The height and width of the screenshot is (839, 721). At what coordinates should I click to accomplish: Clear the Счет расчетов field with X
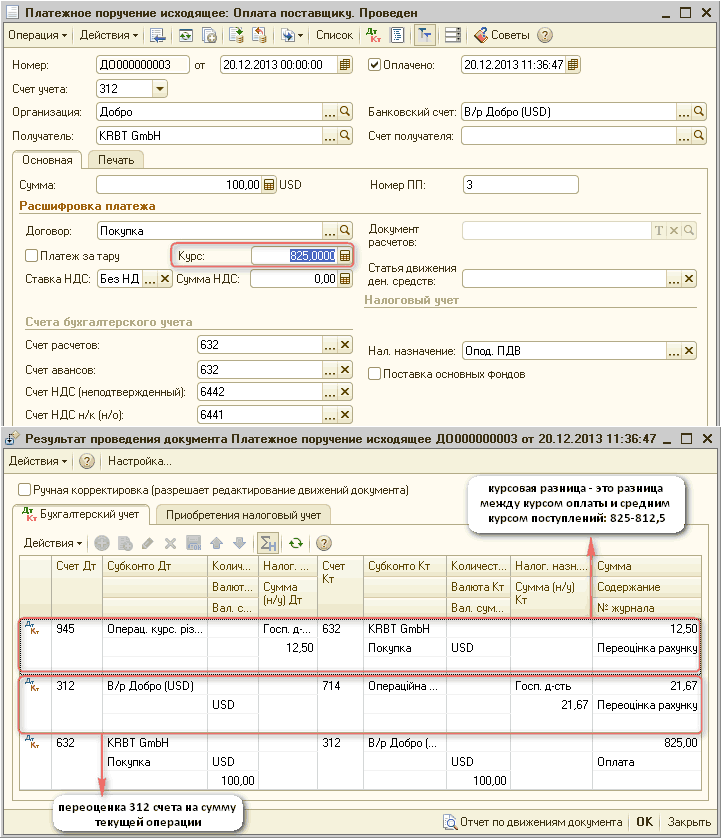click(x=345, y=345)
